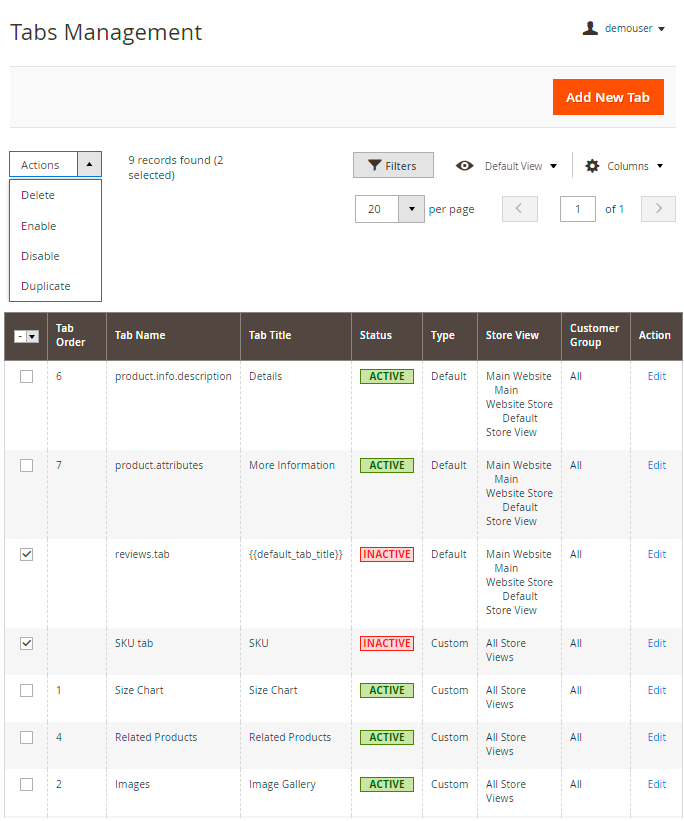Choose Enable from the Actions menu
Image resolution: width=684 pixels, height=821 pixels.
pos(39,226)
